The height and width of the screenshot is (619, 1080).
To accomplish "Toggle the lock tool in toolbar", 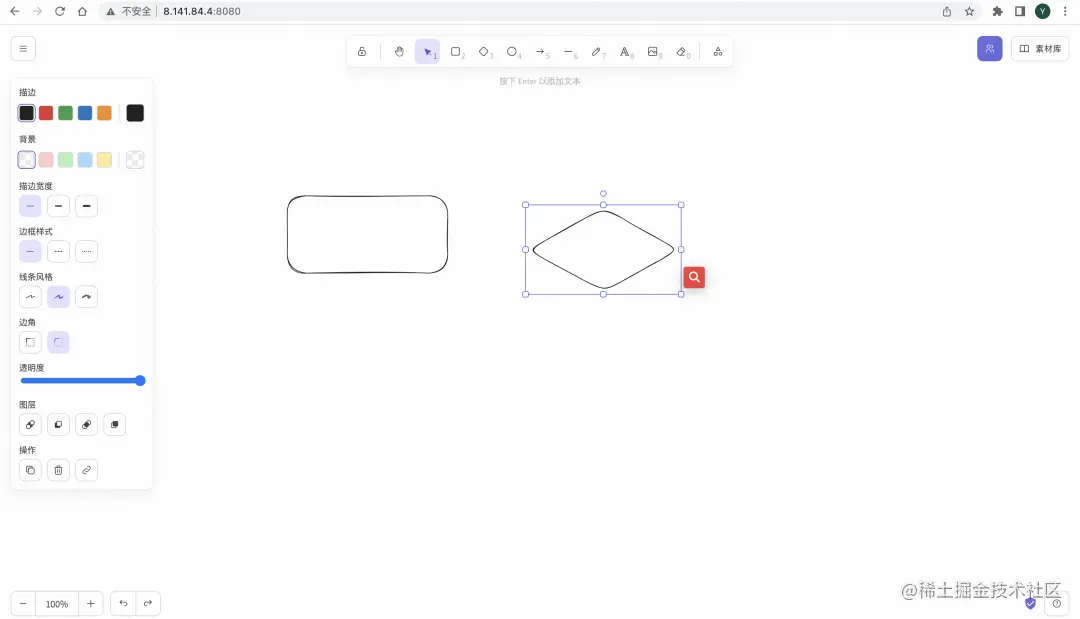I will click(362, 52).
